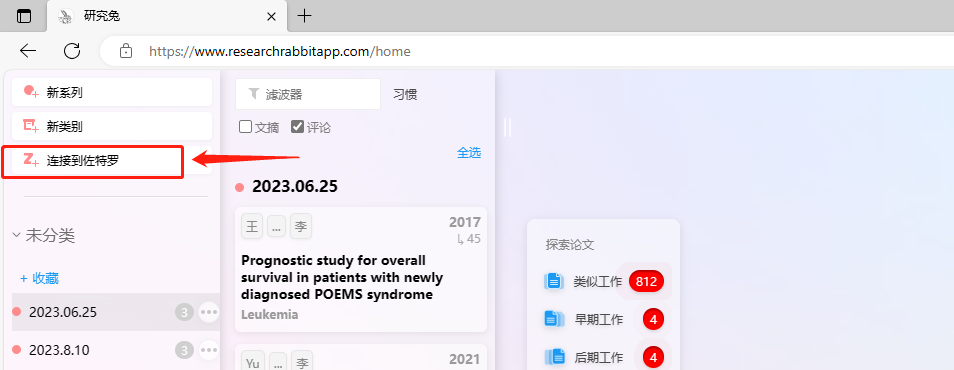Image resolution: width=954 pixels, height=370 pixels.
Task: Click the 4 badge beside 后期工作
Action: (653, 357)
